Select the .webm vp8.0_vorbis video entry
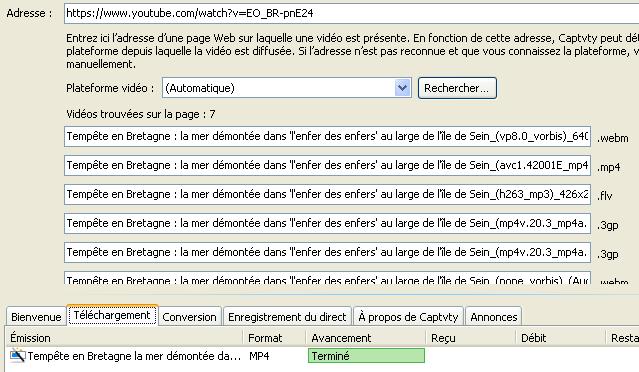Image resolution: width=639 pixels, height=372 pixels. pyautogui.click(x=327, y=136)
